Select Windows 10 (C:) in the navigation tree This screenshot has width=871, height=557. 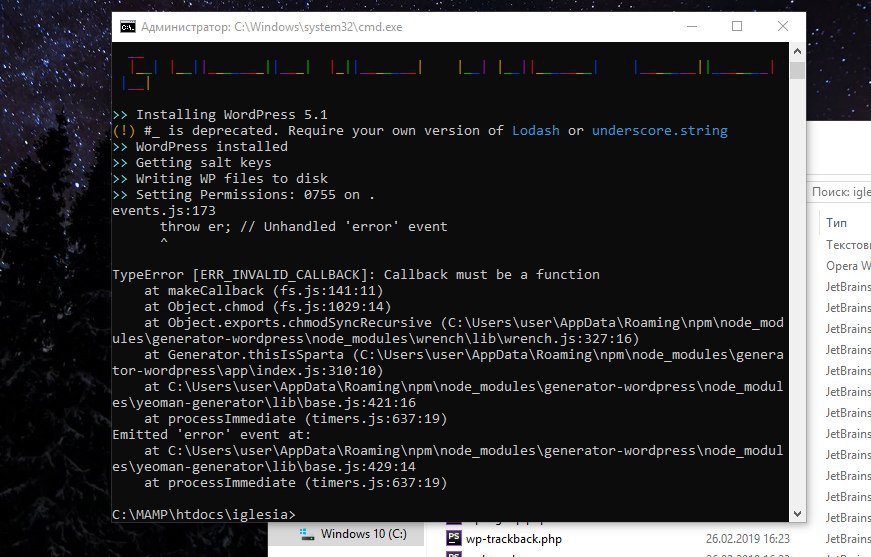[363, 534]
